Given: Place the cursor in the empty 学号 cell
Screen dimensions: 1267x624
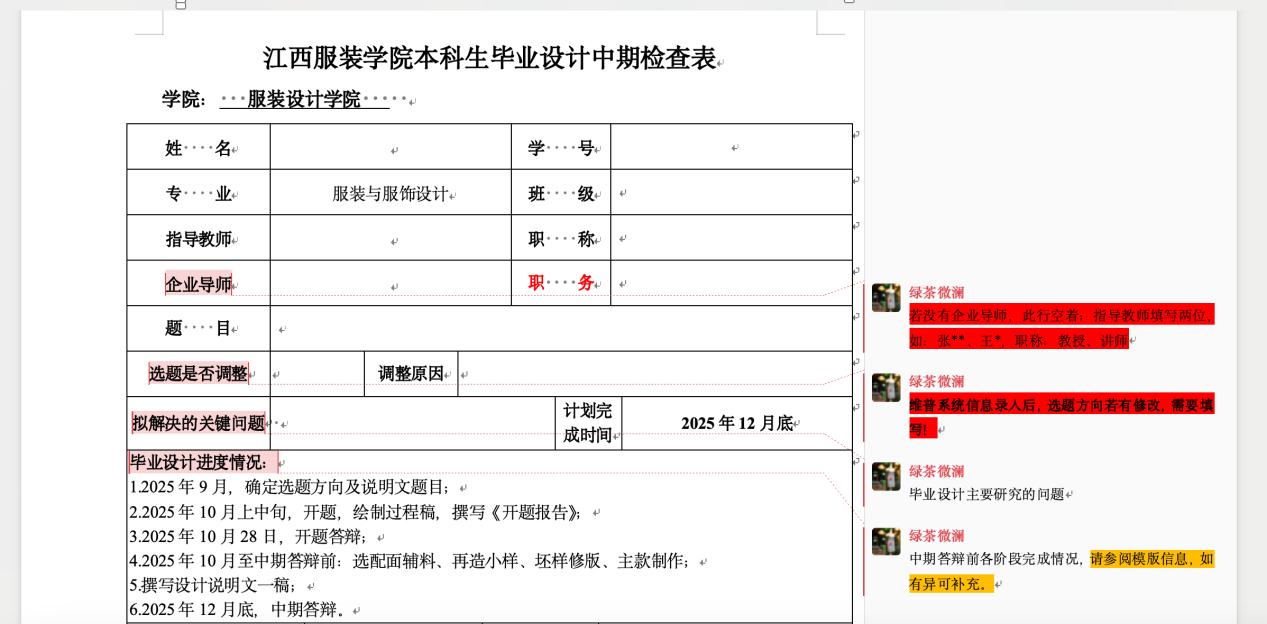Looking at the screenshot, I should pos(730,148).
